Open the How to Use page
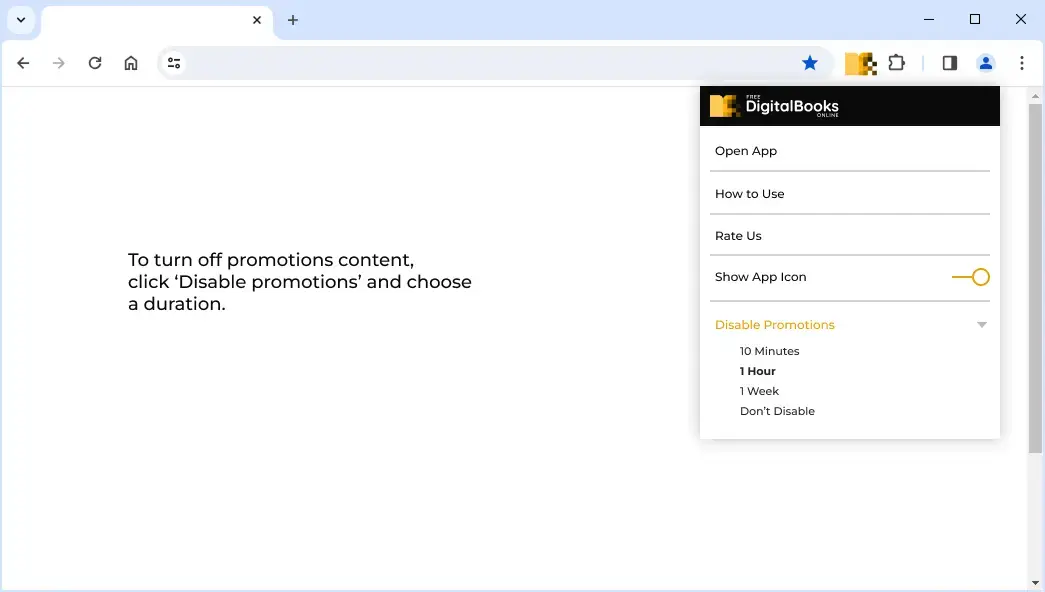Image resolution: width=1045 pixels, height=592 pixels. tap(750, 193)
